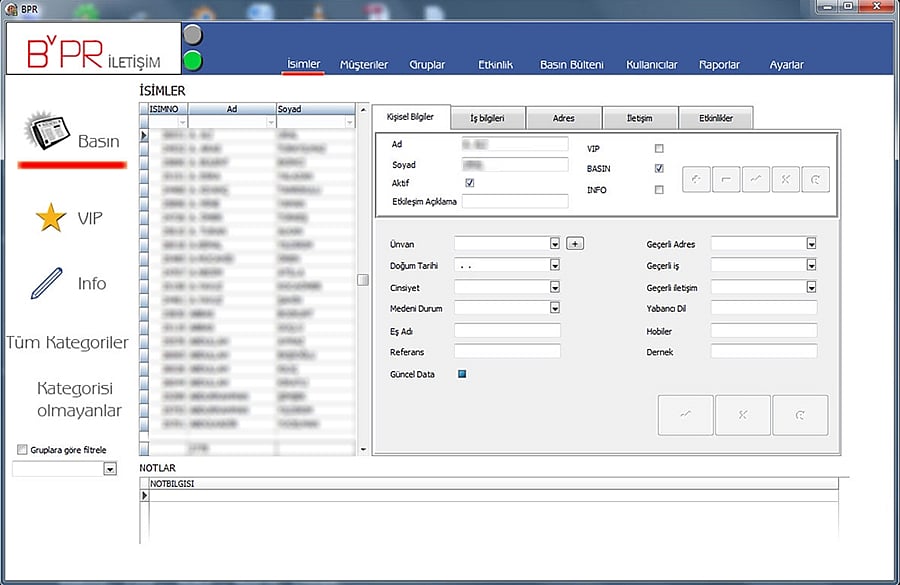The image size is (900, 585).
Task: Refresh details with large icon below Dernek
Action: pos(800,414)
